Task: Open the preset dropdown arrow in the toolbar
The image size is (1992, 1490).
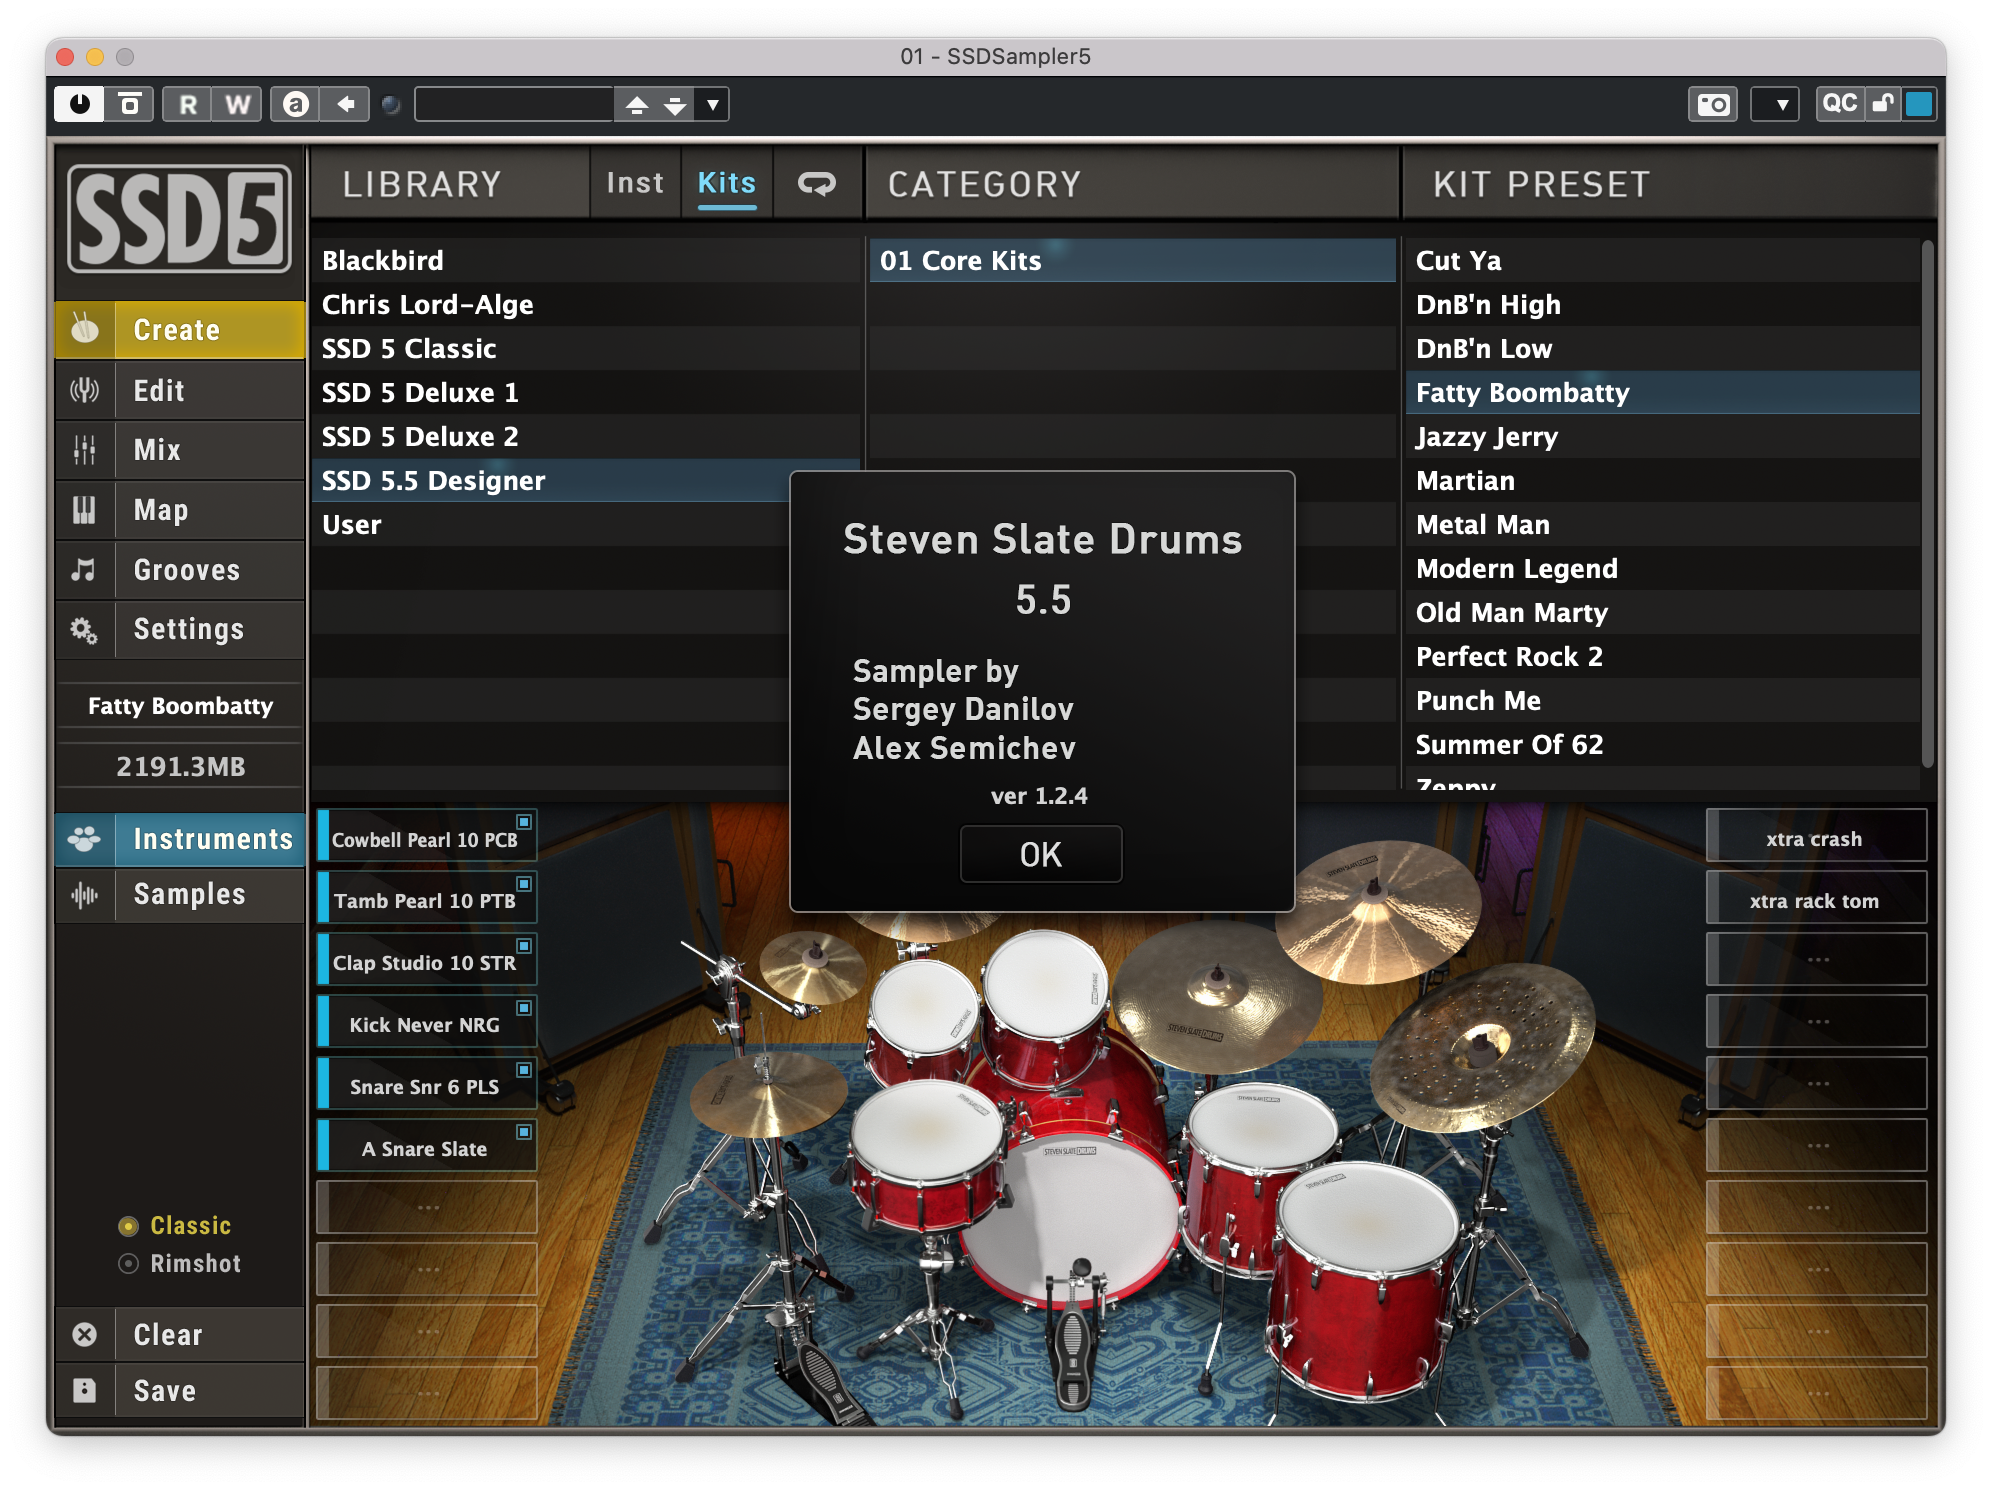Action: [711, 104]
